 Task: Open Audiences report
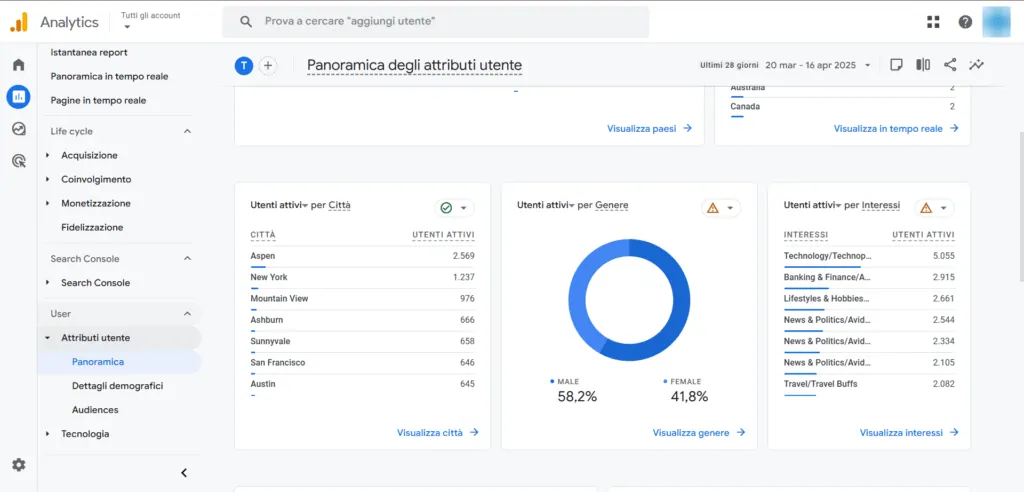click(95, 410)
